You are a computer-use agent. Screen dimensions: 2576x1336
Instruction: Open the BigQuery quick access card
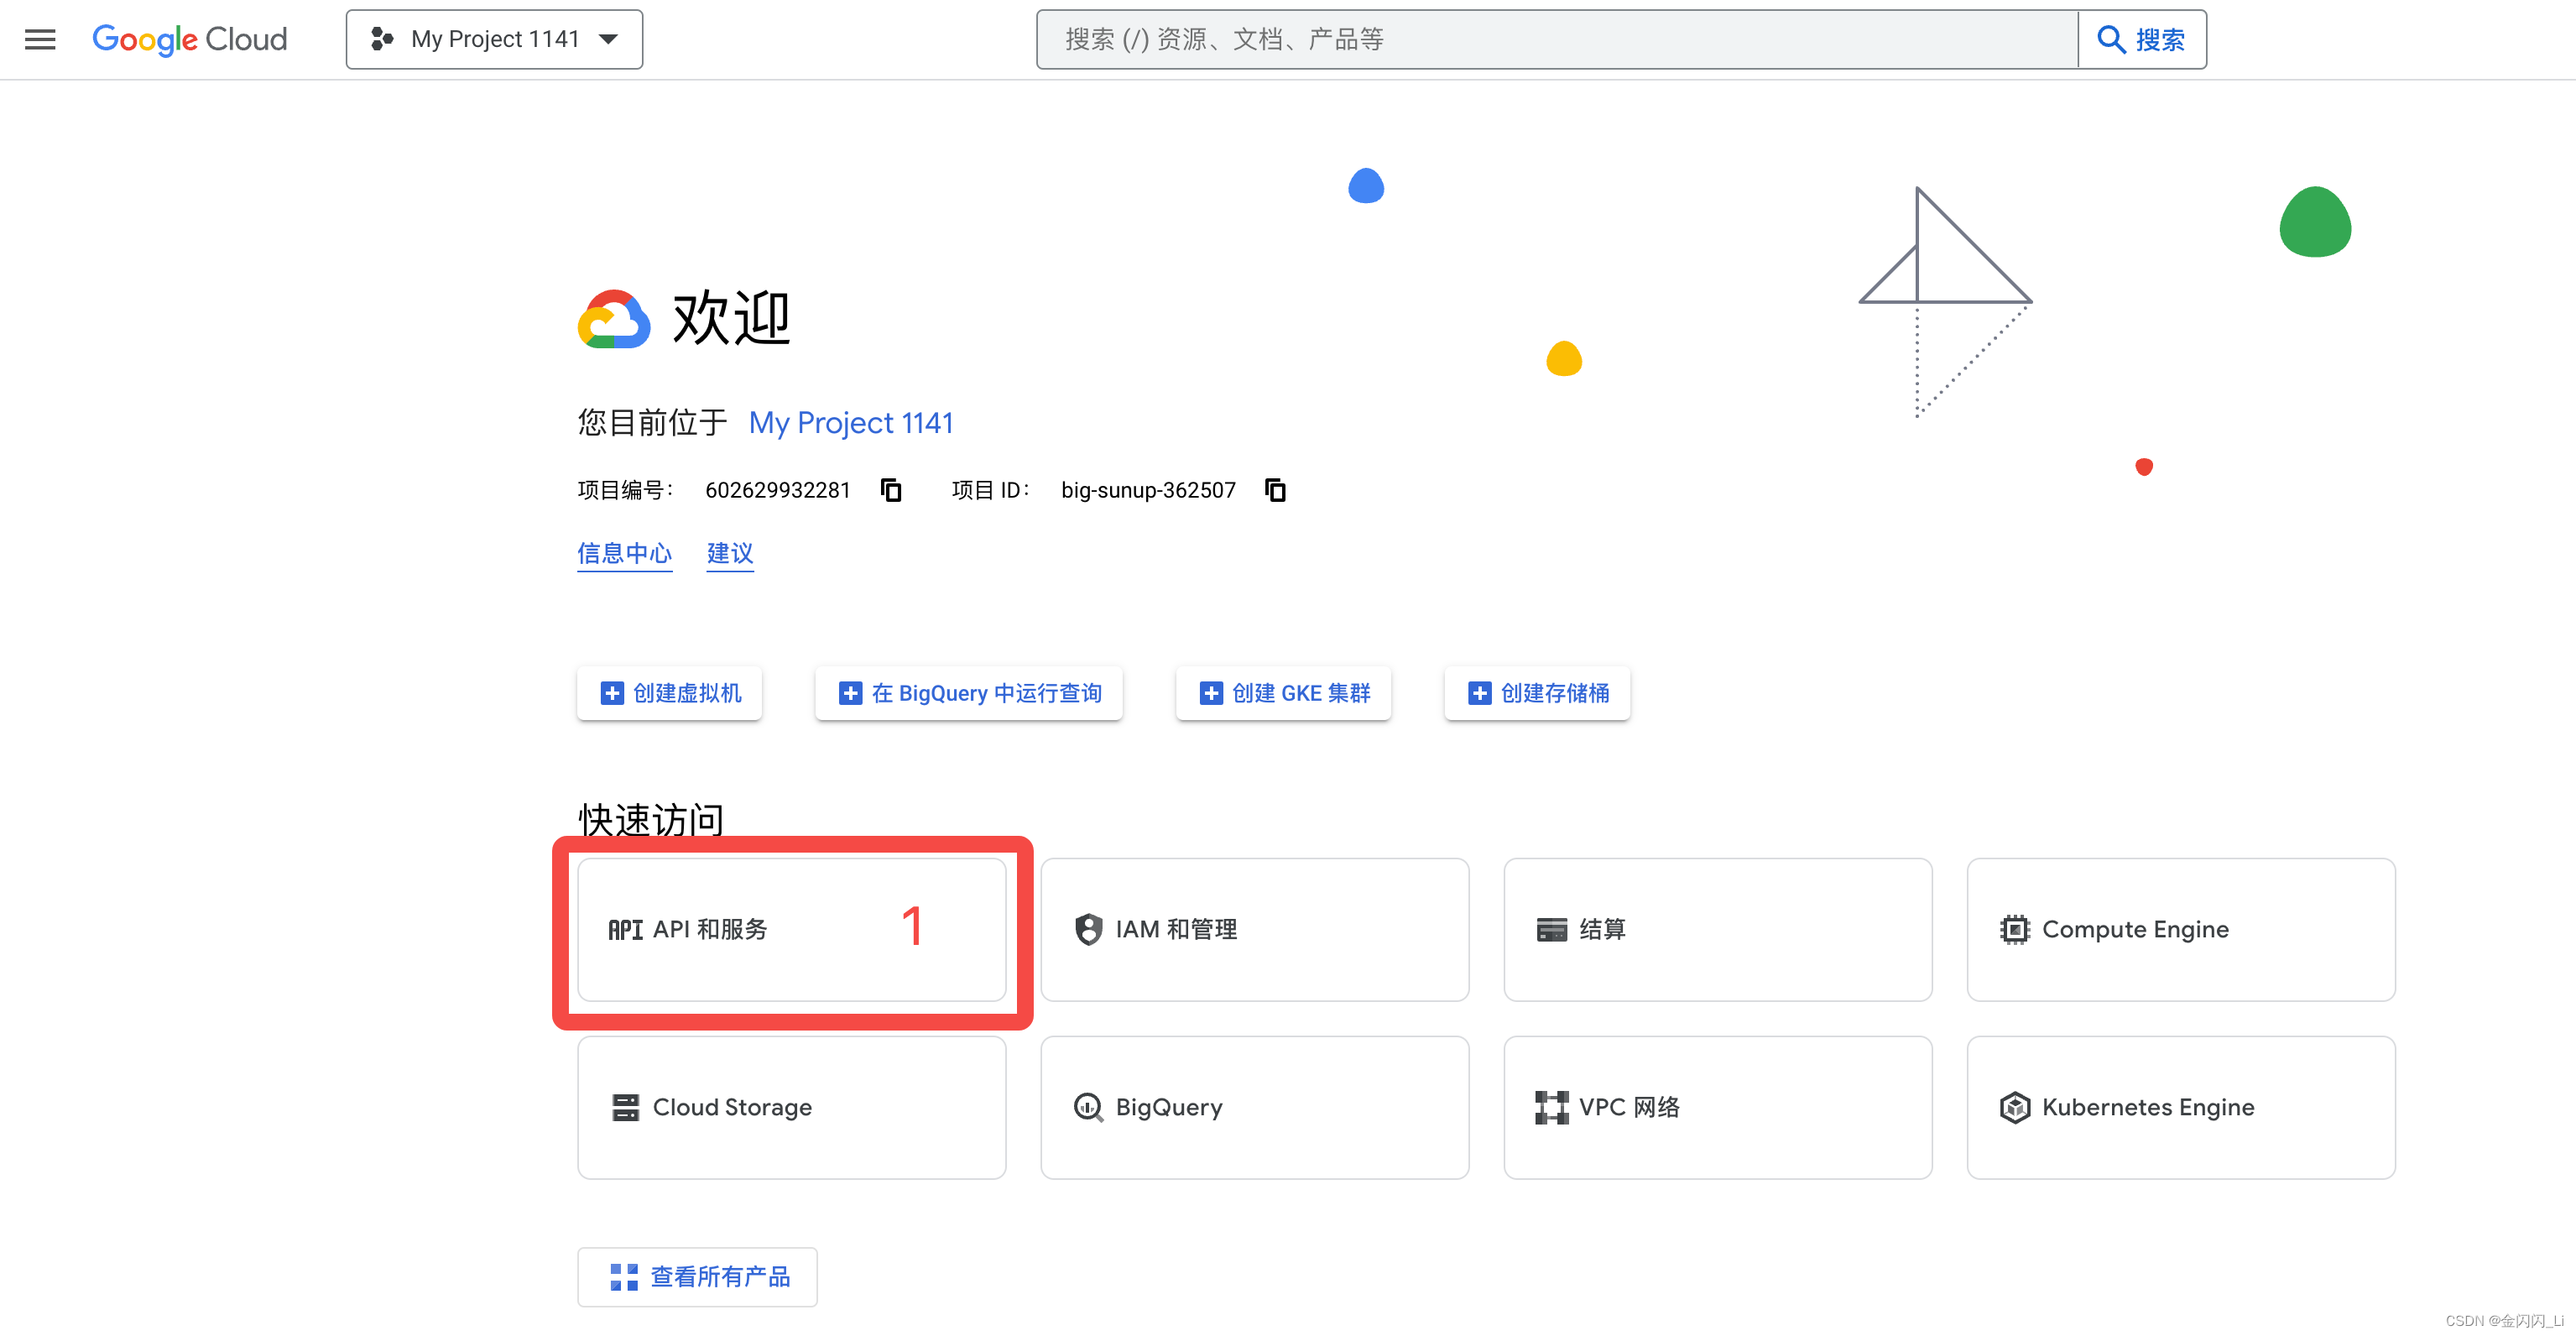coord(1254,1107)
